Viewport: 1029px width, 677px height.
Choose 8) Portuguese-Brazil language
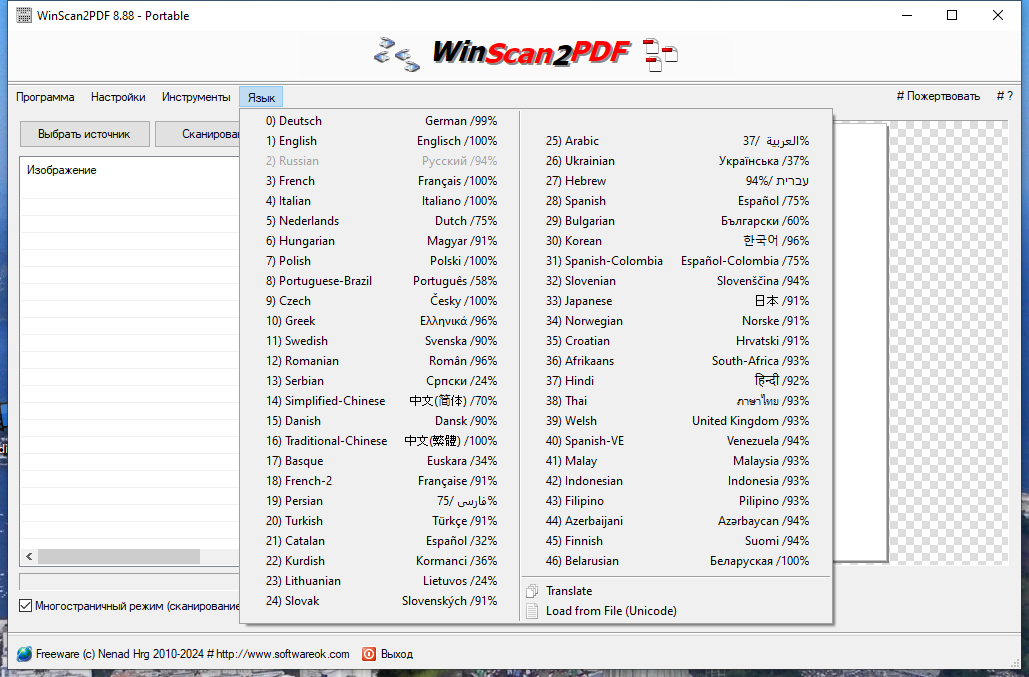(381, 281)
